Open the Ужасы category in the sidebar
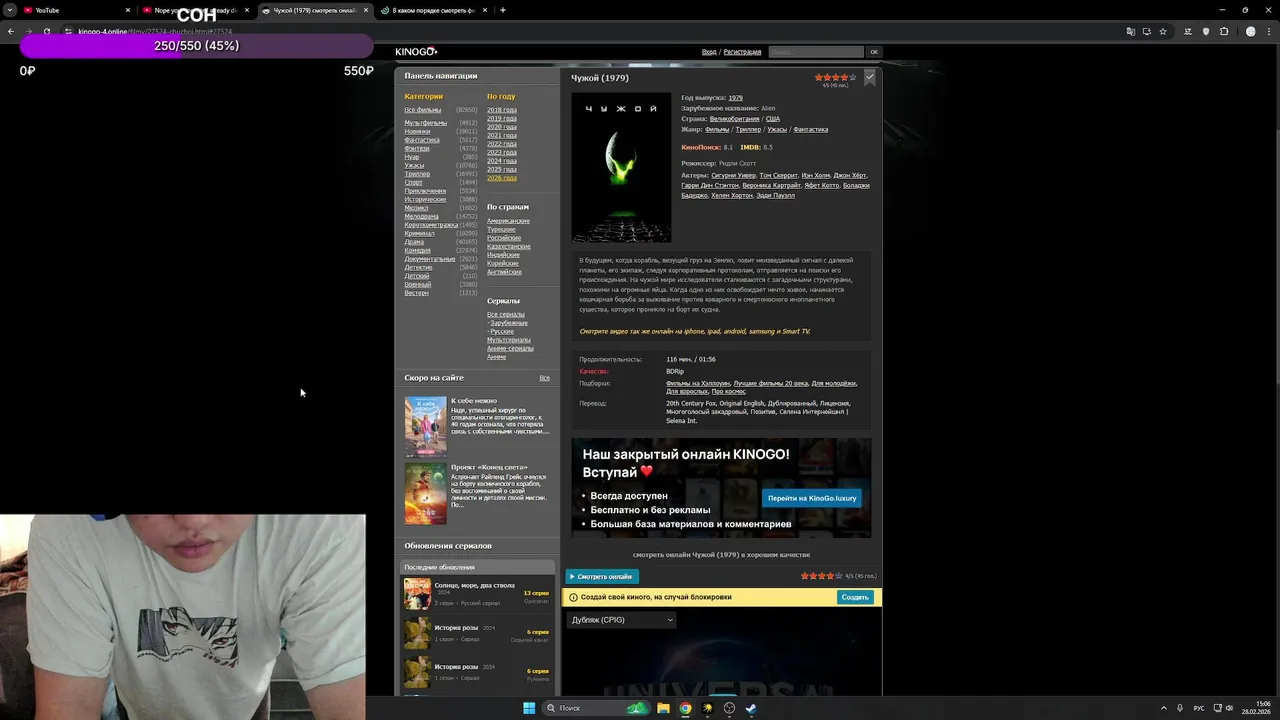The image size is (1280, 720). (x=414, y=165)
